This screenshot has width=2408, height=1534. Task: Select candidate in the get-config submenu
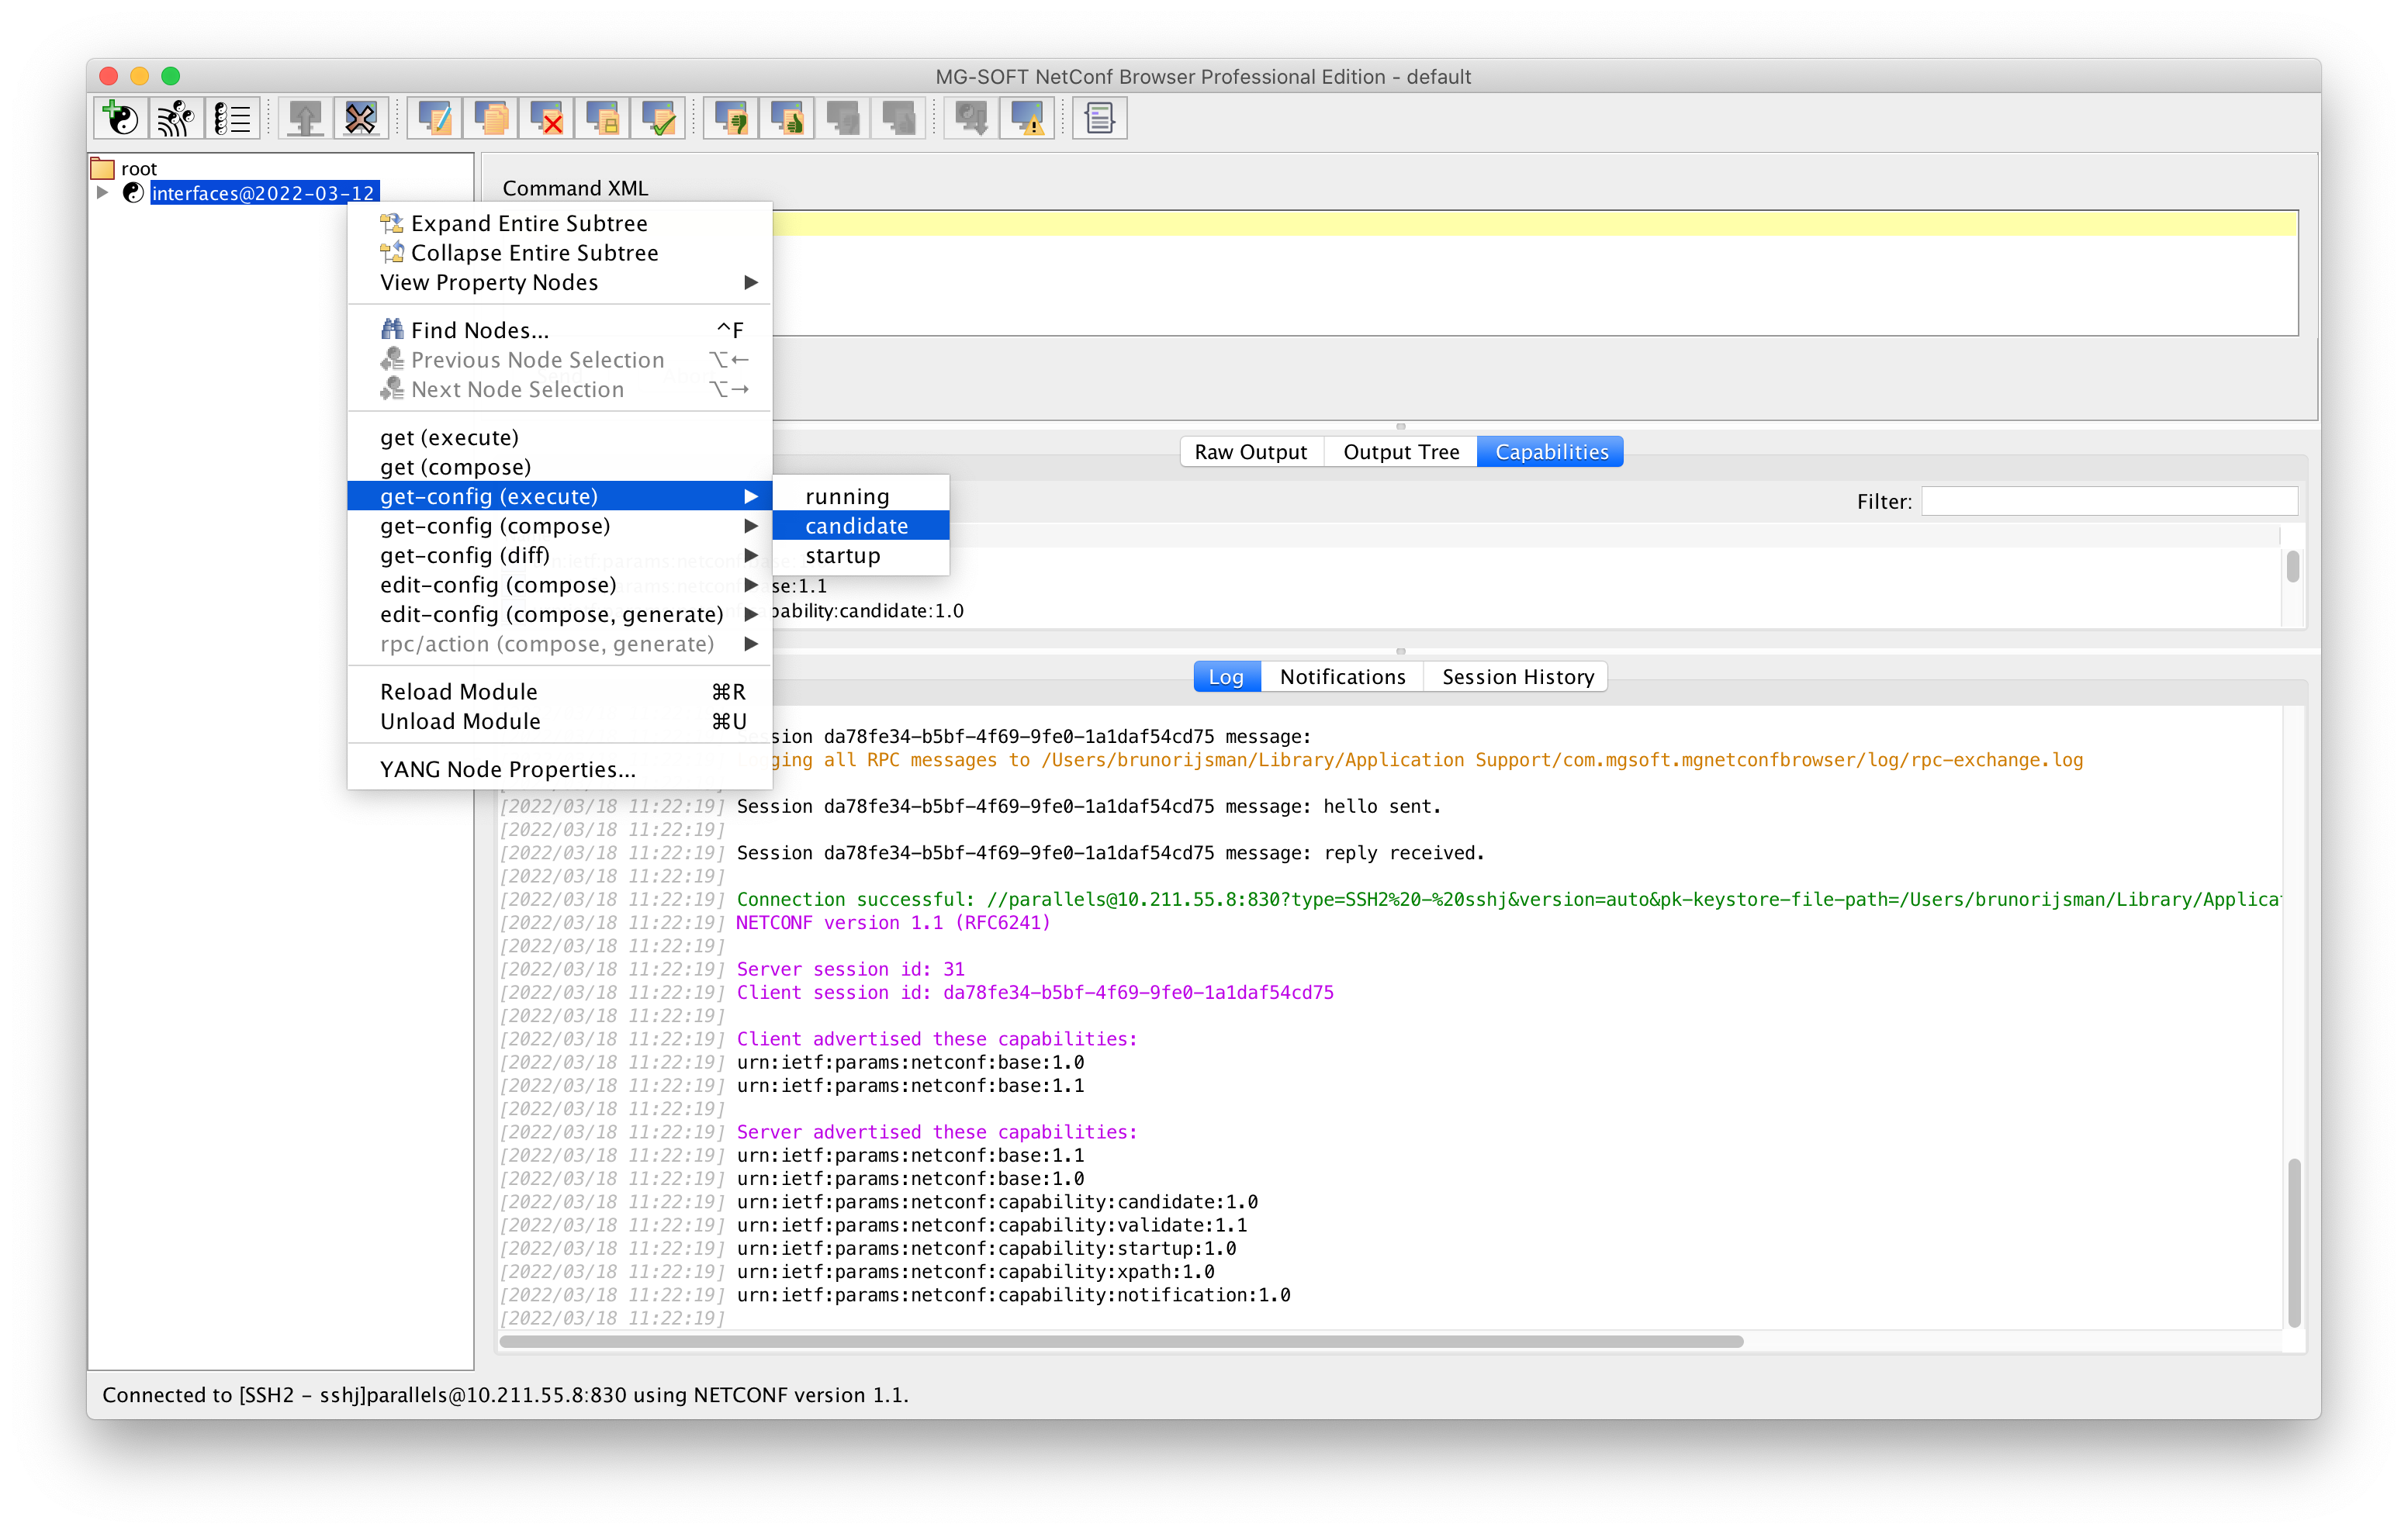coord(857,525)
